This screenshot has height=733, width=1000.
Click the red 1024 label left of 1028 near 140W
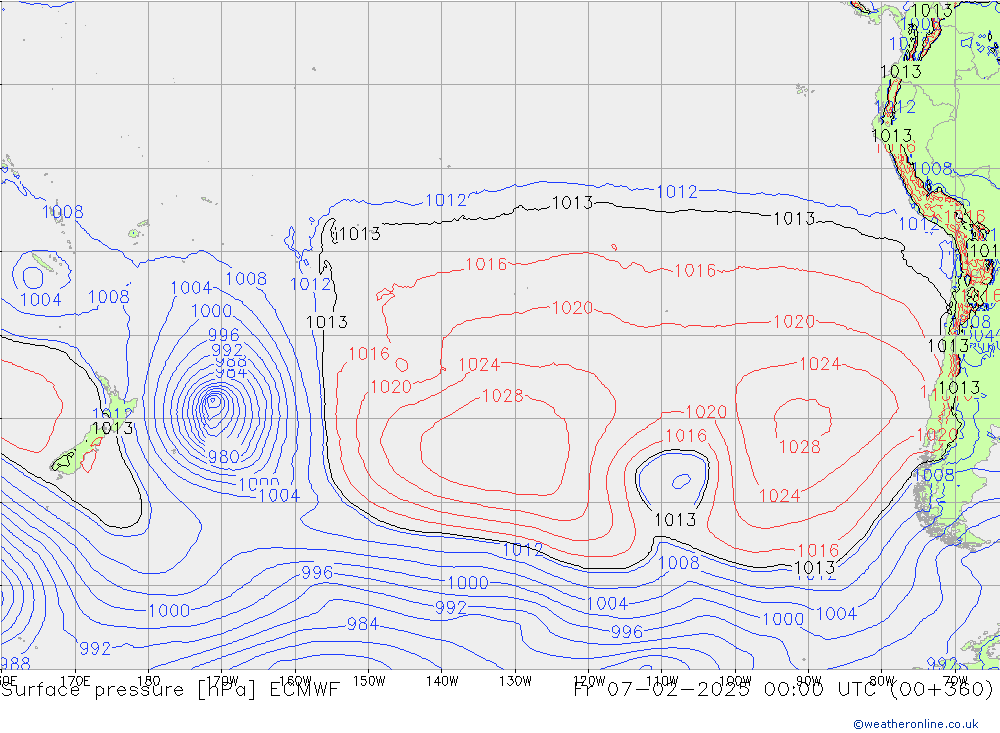point(479,365)
